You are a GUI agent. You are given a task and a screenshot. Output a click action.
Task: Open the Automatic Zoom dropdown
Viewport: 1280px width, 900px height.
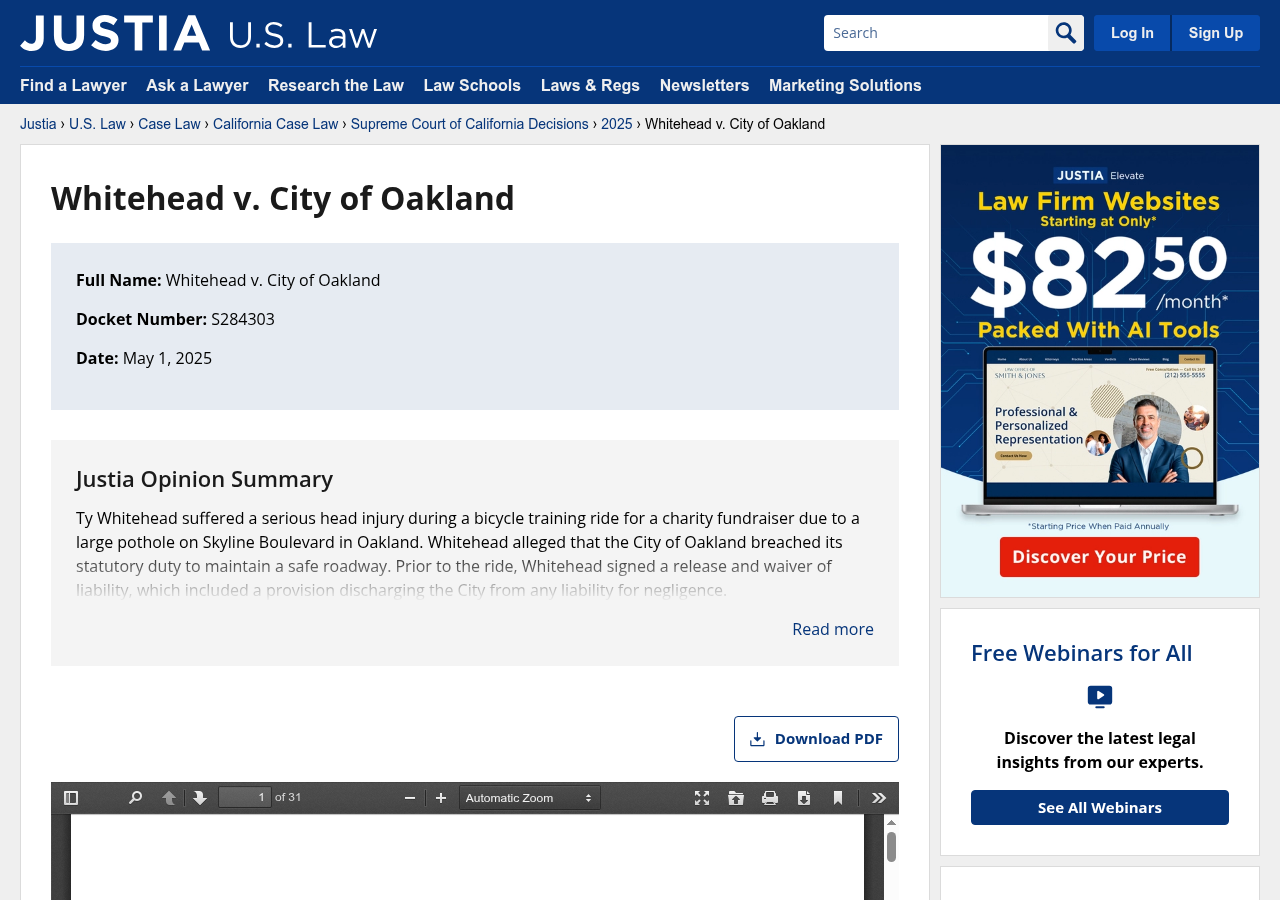click(530, 798)
